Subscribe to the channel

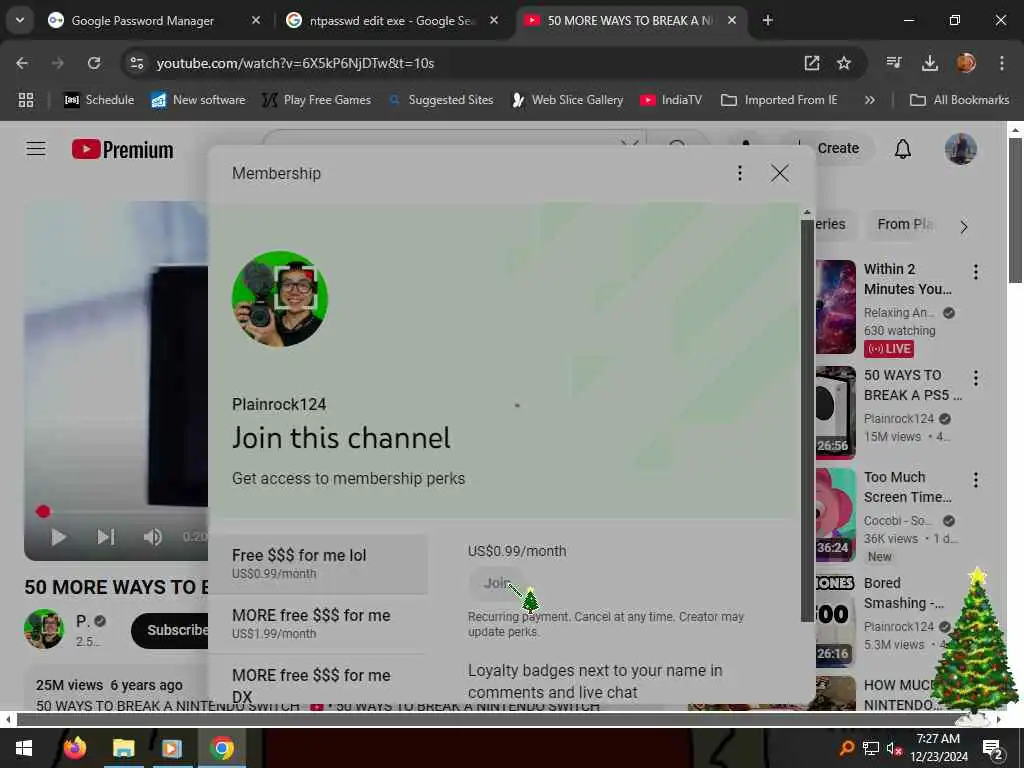pyautogui.click(x=171, y=630)
